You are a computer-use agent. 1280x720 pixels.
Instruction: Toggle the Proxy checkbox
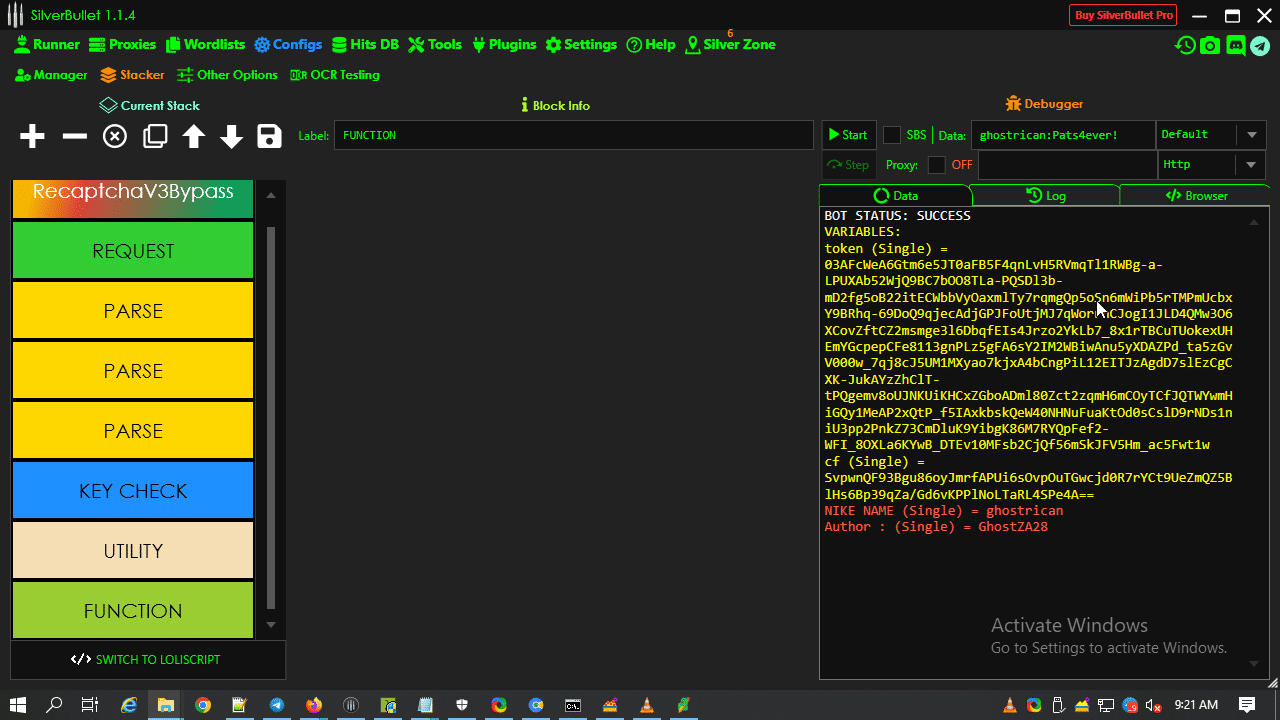[936, 165]
